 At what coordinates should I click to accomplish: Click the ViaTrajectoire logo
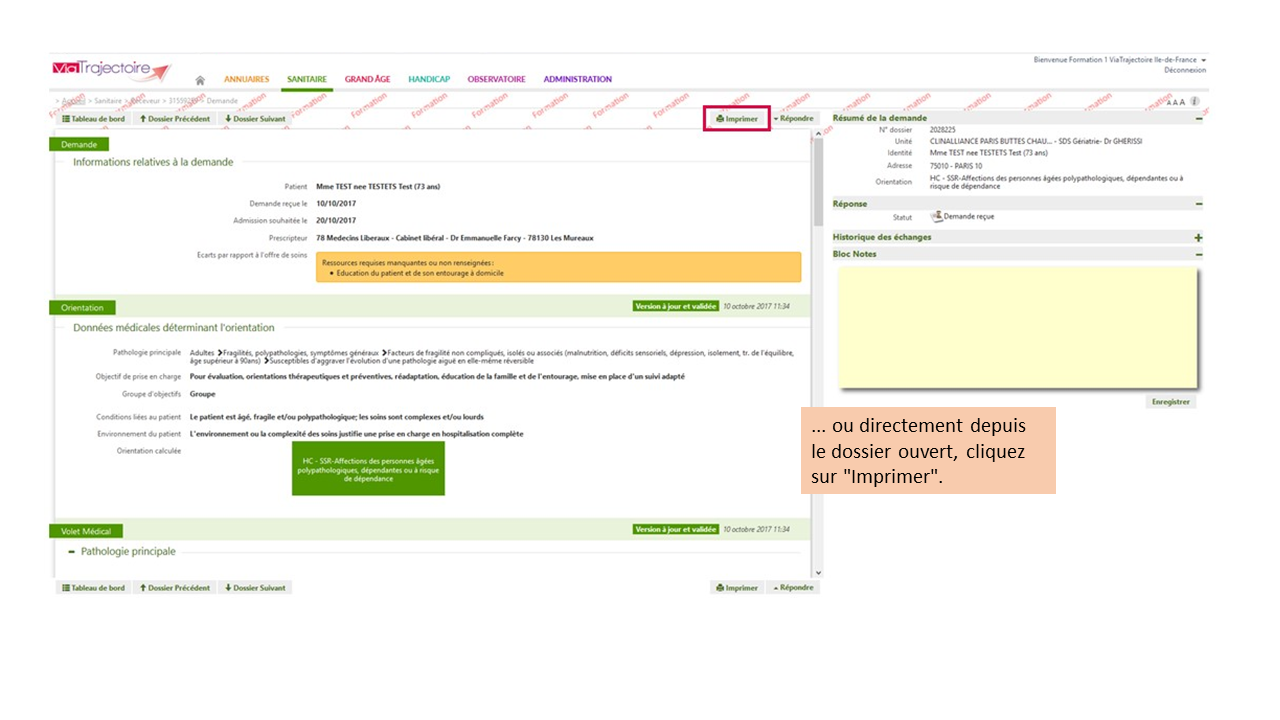tap(111, 71)
